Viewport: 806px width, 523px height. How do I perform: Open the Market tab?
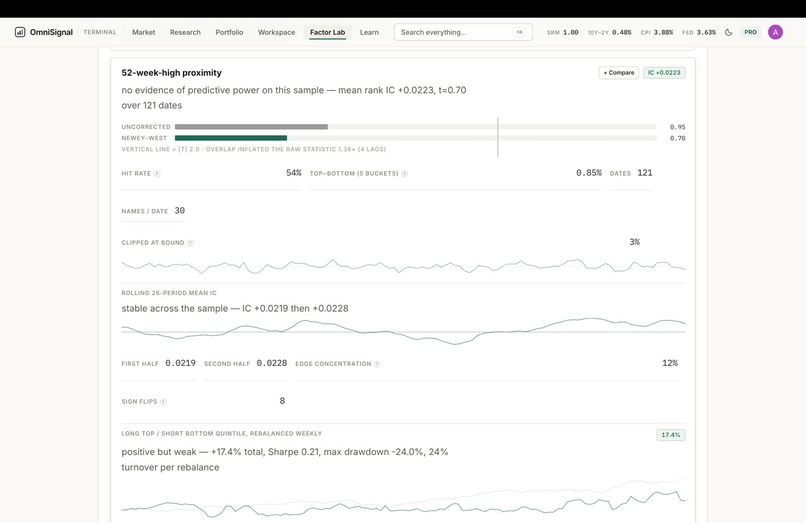[143, 32]
